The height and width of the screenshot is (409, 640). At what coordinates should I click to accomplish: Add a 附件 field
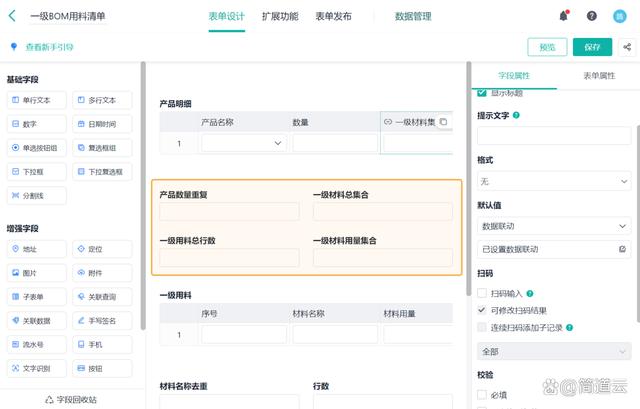(x=102, y=273)
